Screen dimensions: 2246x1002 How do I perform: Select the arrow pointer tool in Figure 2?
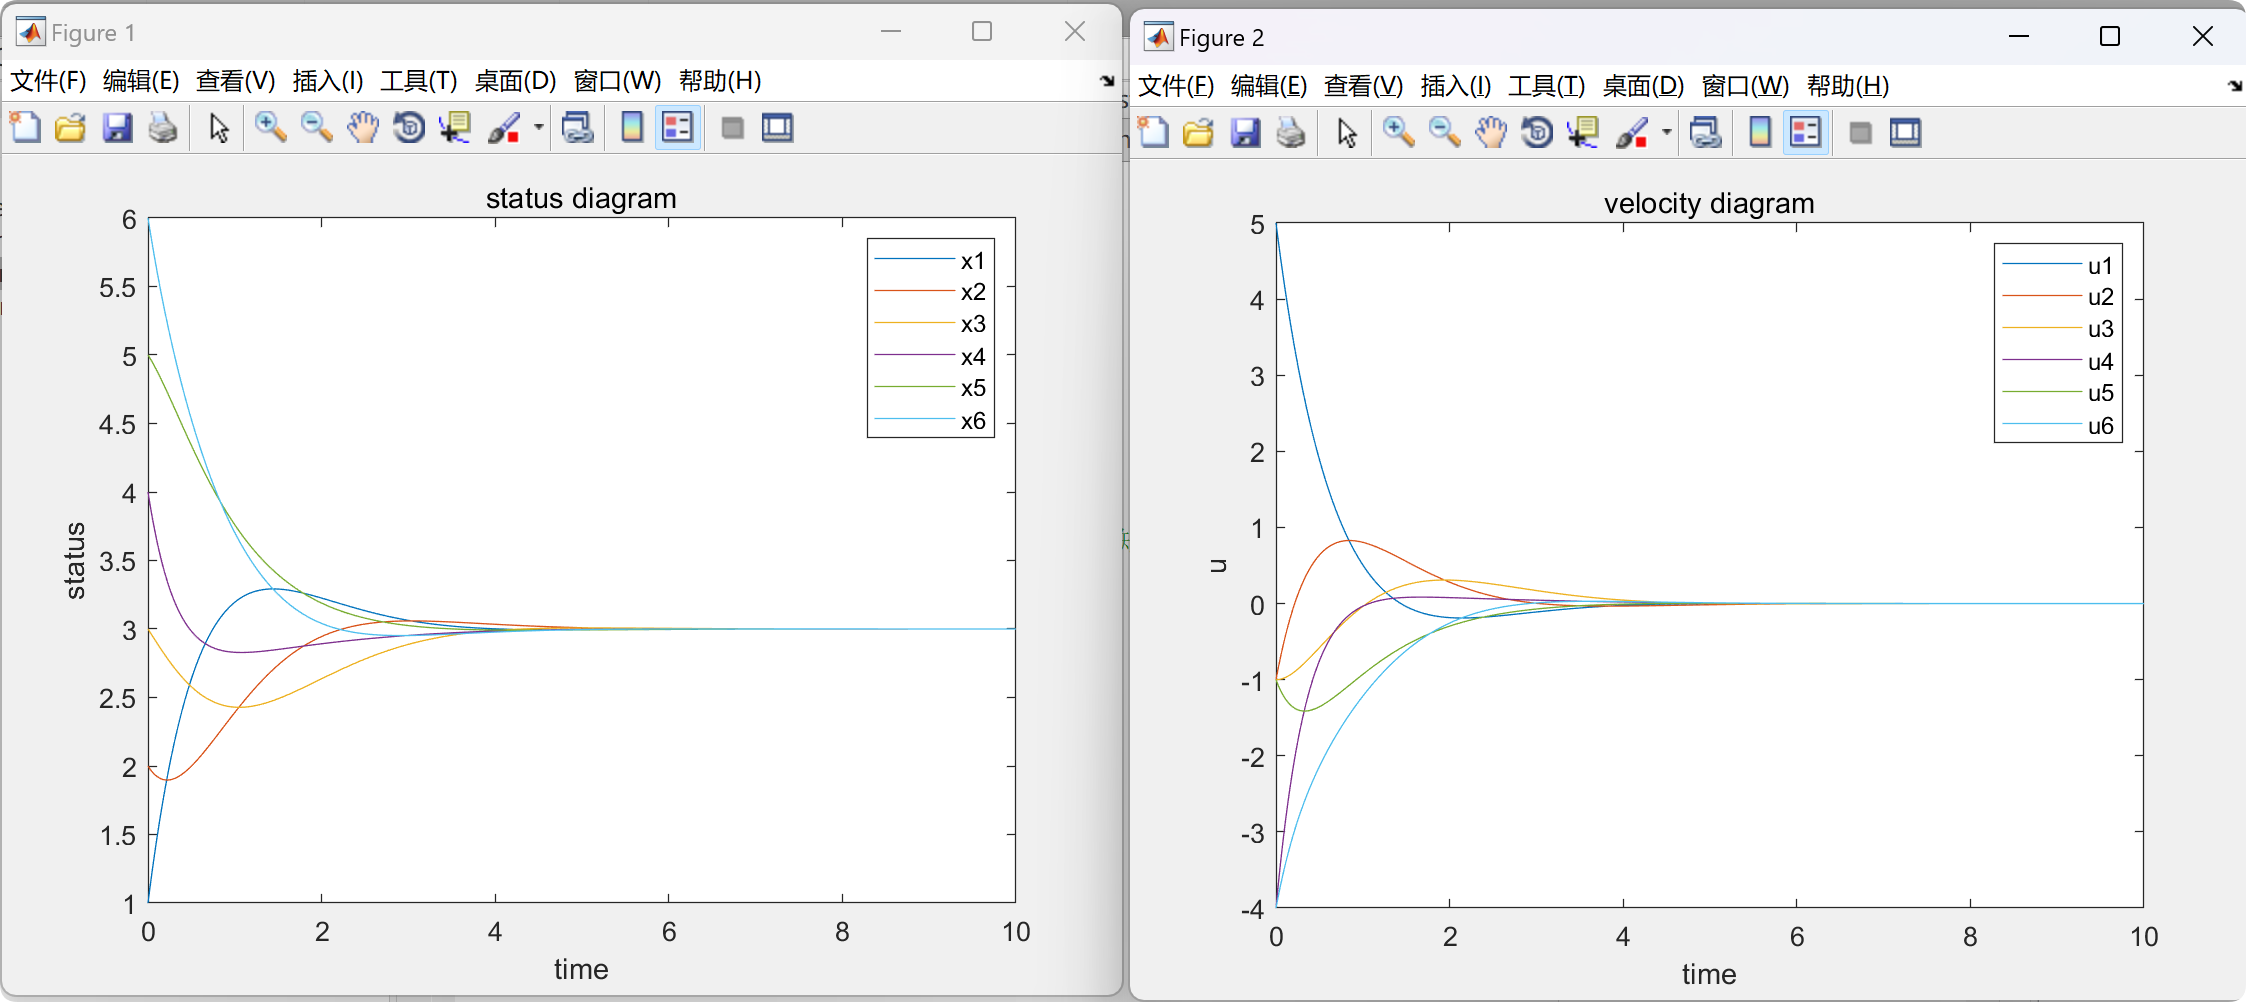pos(1345,132)
